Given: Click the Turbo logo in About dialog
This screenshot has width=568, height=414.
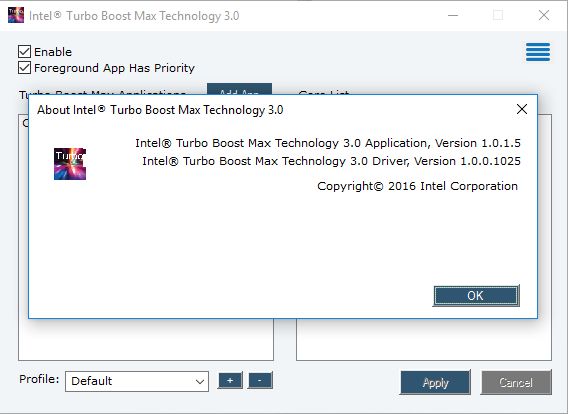Looking at the screenshot, I should tap(70, 164).
